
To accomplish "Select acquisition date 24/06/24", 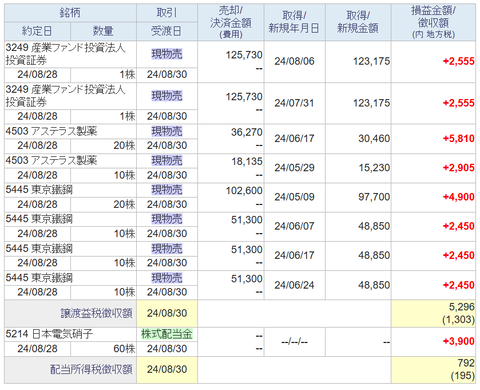I will click(x=294, y=285).
